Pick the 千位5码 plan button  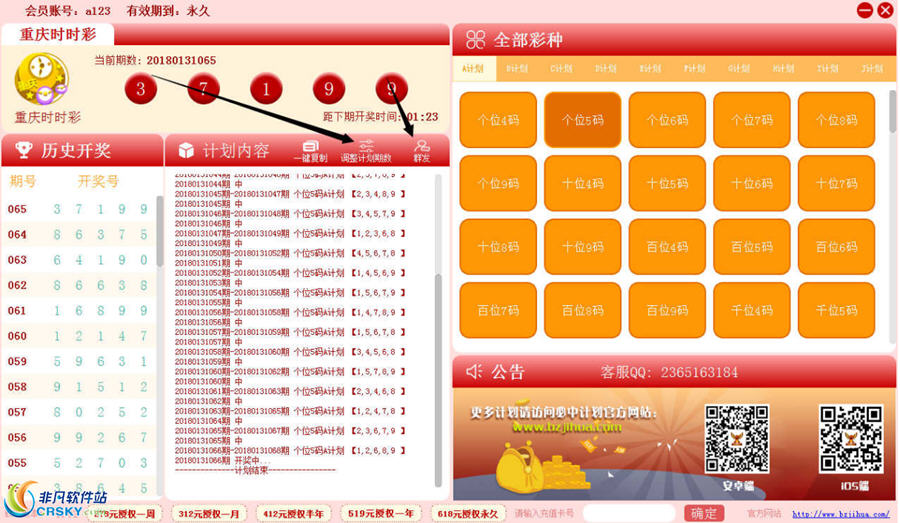pyautogui.click(x=836, y=310)
